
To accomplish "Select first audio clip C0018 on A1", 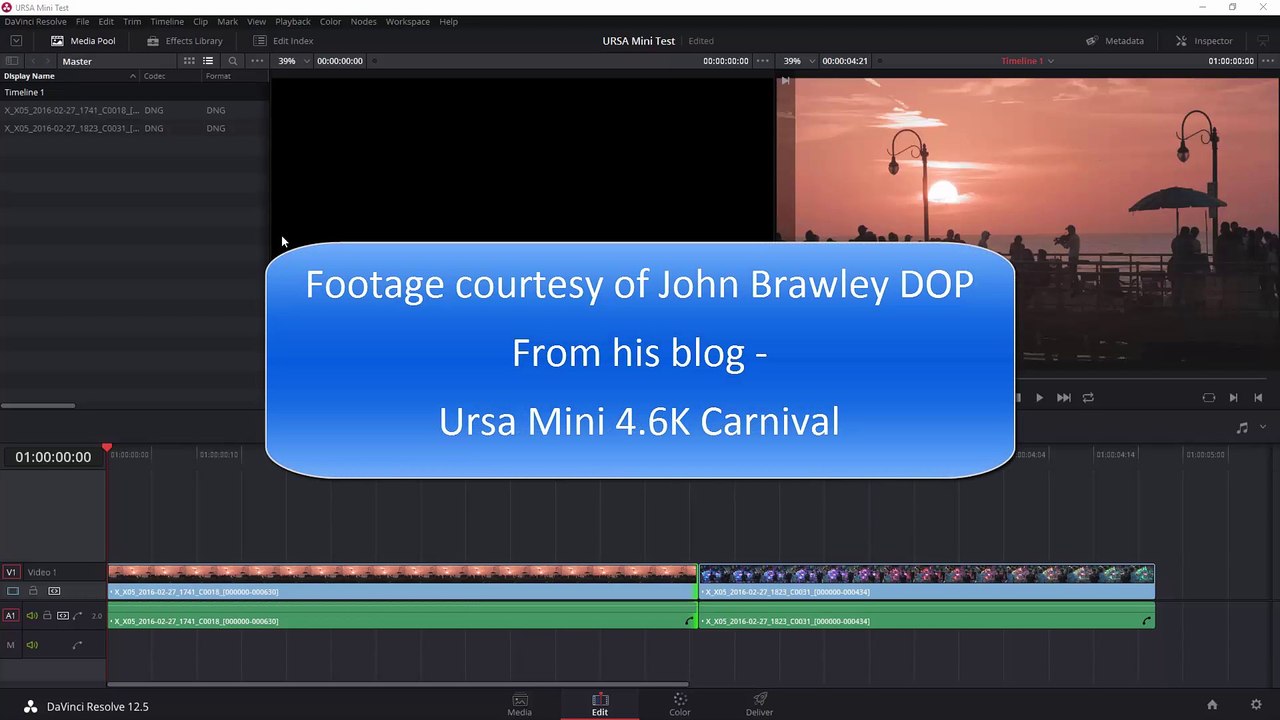I will [x=402, y=616].
